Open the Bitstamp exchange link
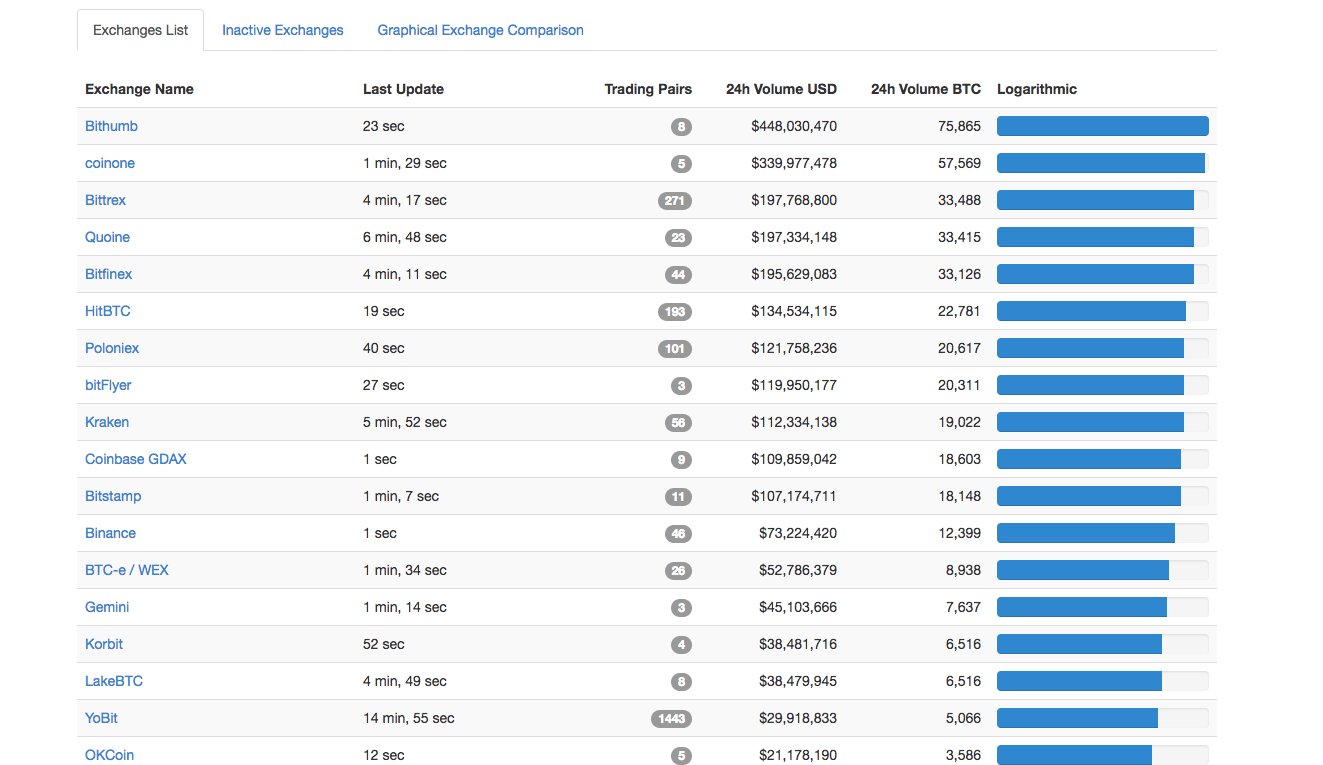This screenshot has height=765, width=1323. [113, 496]
